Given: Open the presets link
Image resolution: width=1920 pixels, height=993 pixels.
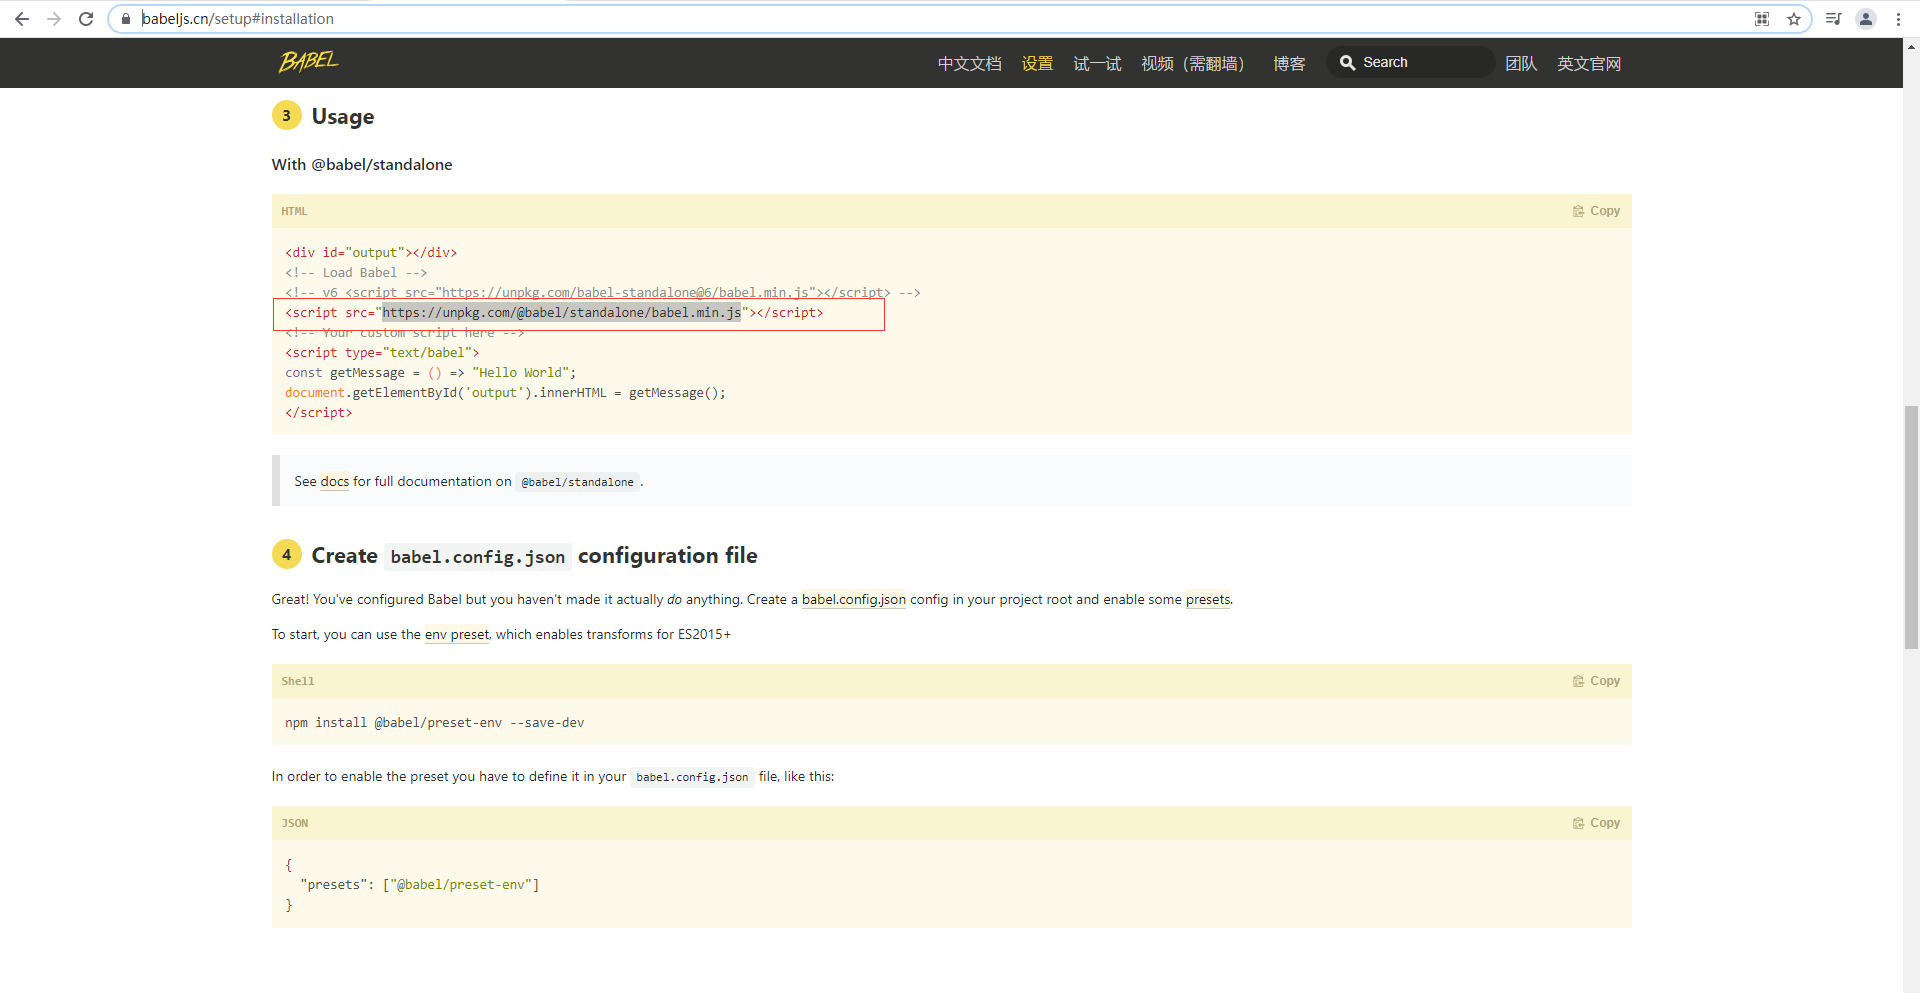Looking at the screenshot, I should 1208,599.
